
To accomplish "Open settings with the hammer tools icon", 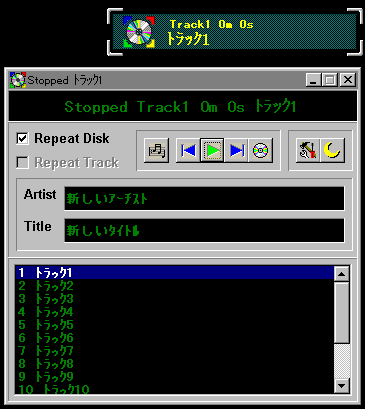I will click(308, 150).
